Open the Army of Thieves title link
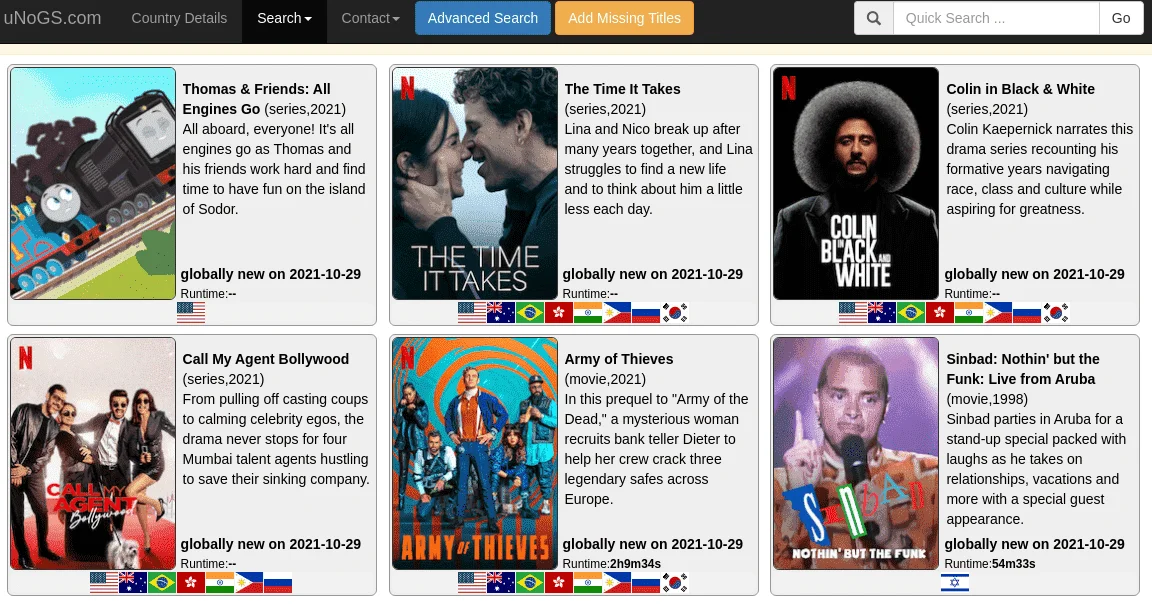This screenshot has height=604, width=1152. [x=619, y=359]
